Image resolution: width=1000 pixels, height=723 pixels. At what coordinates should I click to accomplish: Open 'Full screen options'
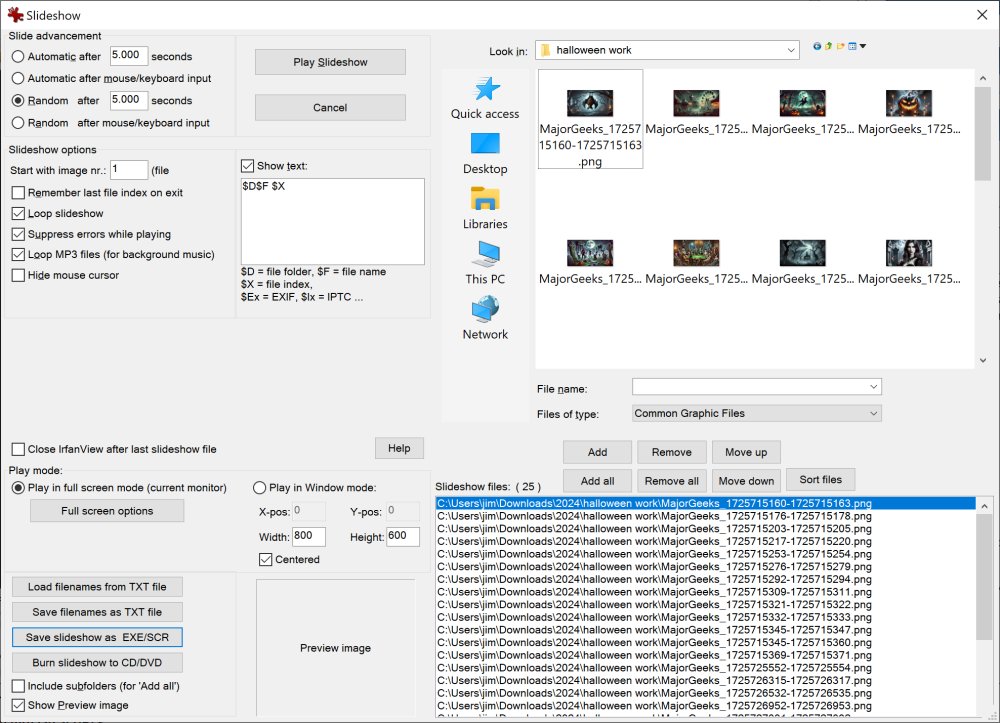107,511
